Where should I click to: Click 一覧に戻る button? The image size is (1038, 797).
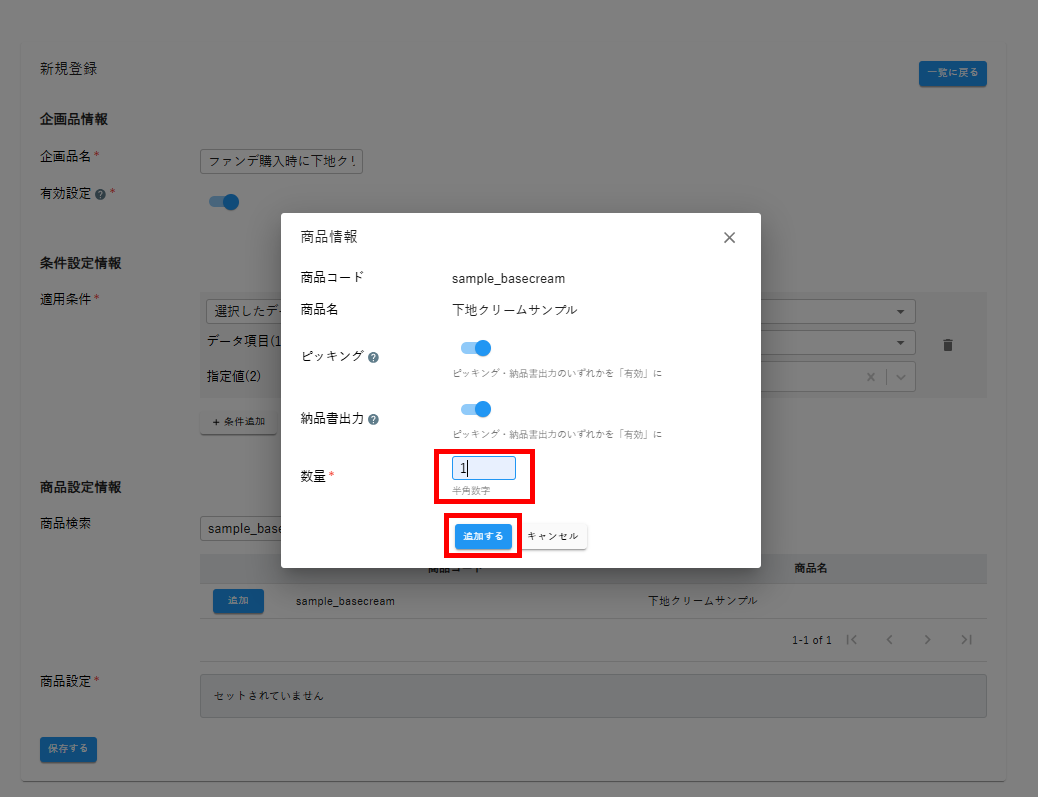click(x=952, y=73)
